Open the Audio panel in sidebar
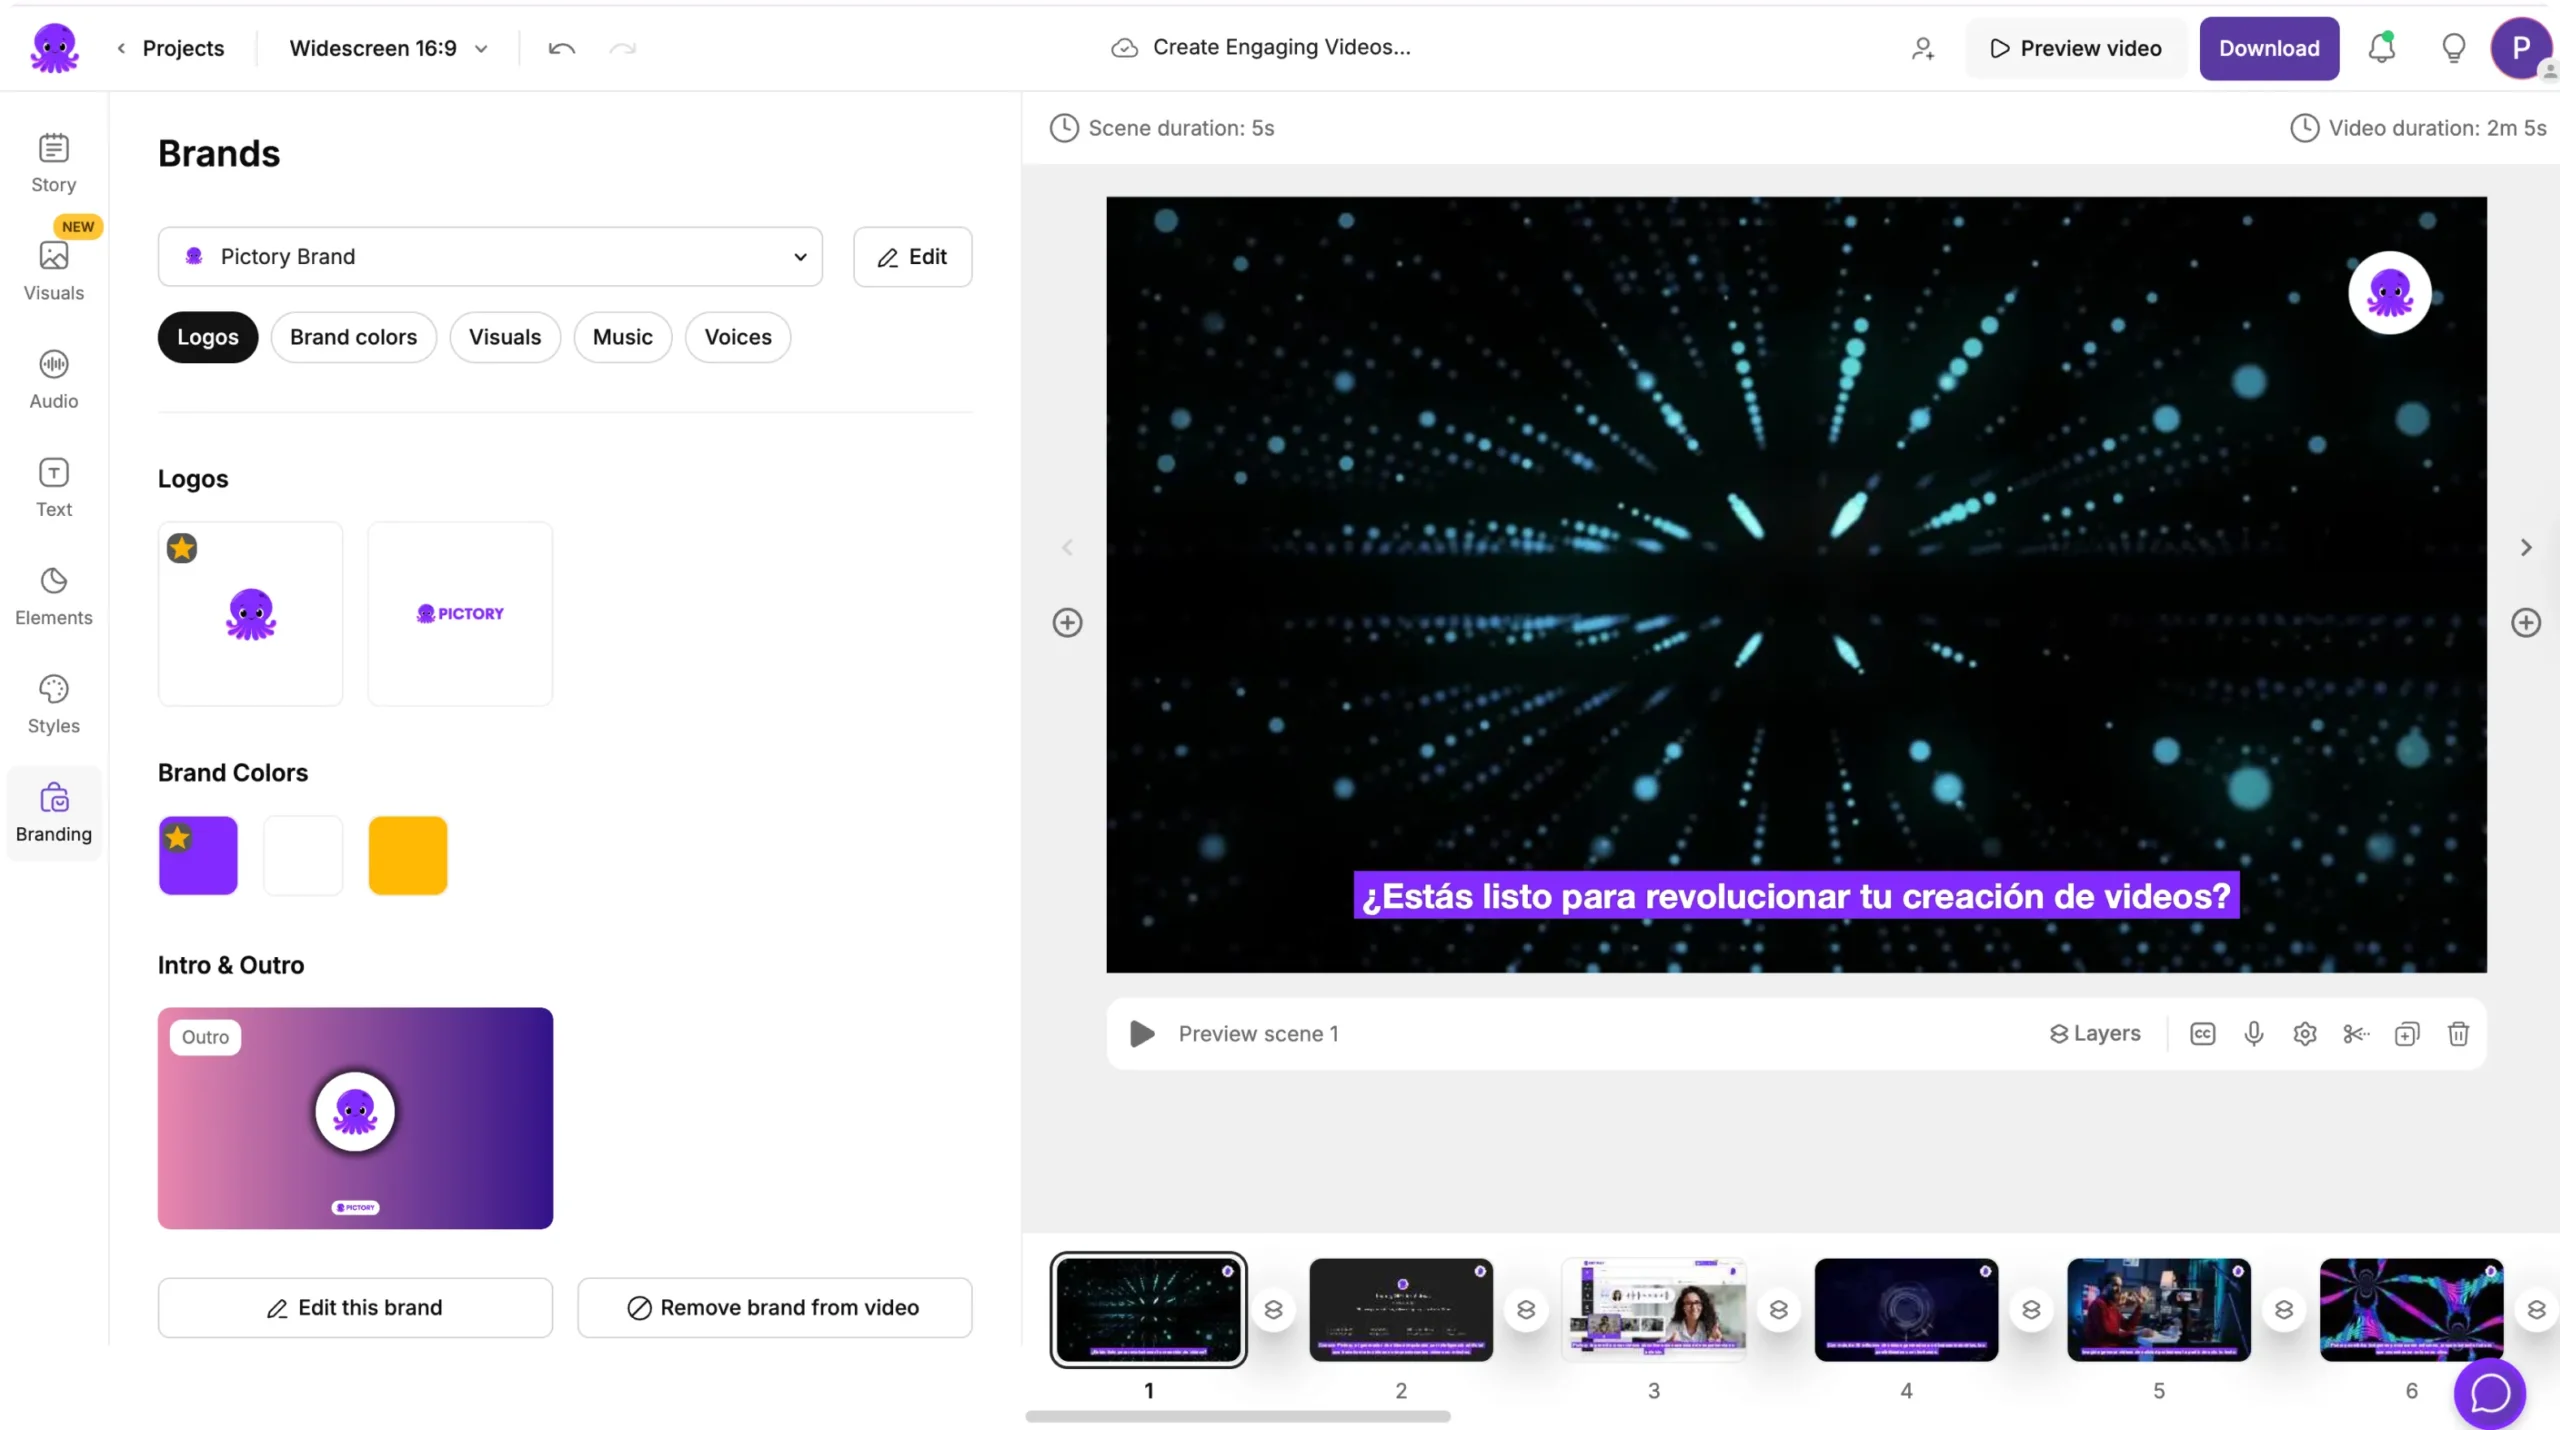The width and height of the screenshot is (2560, 1430). [x=54, y=379]
